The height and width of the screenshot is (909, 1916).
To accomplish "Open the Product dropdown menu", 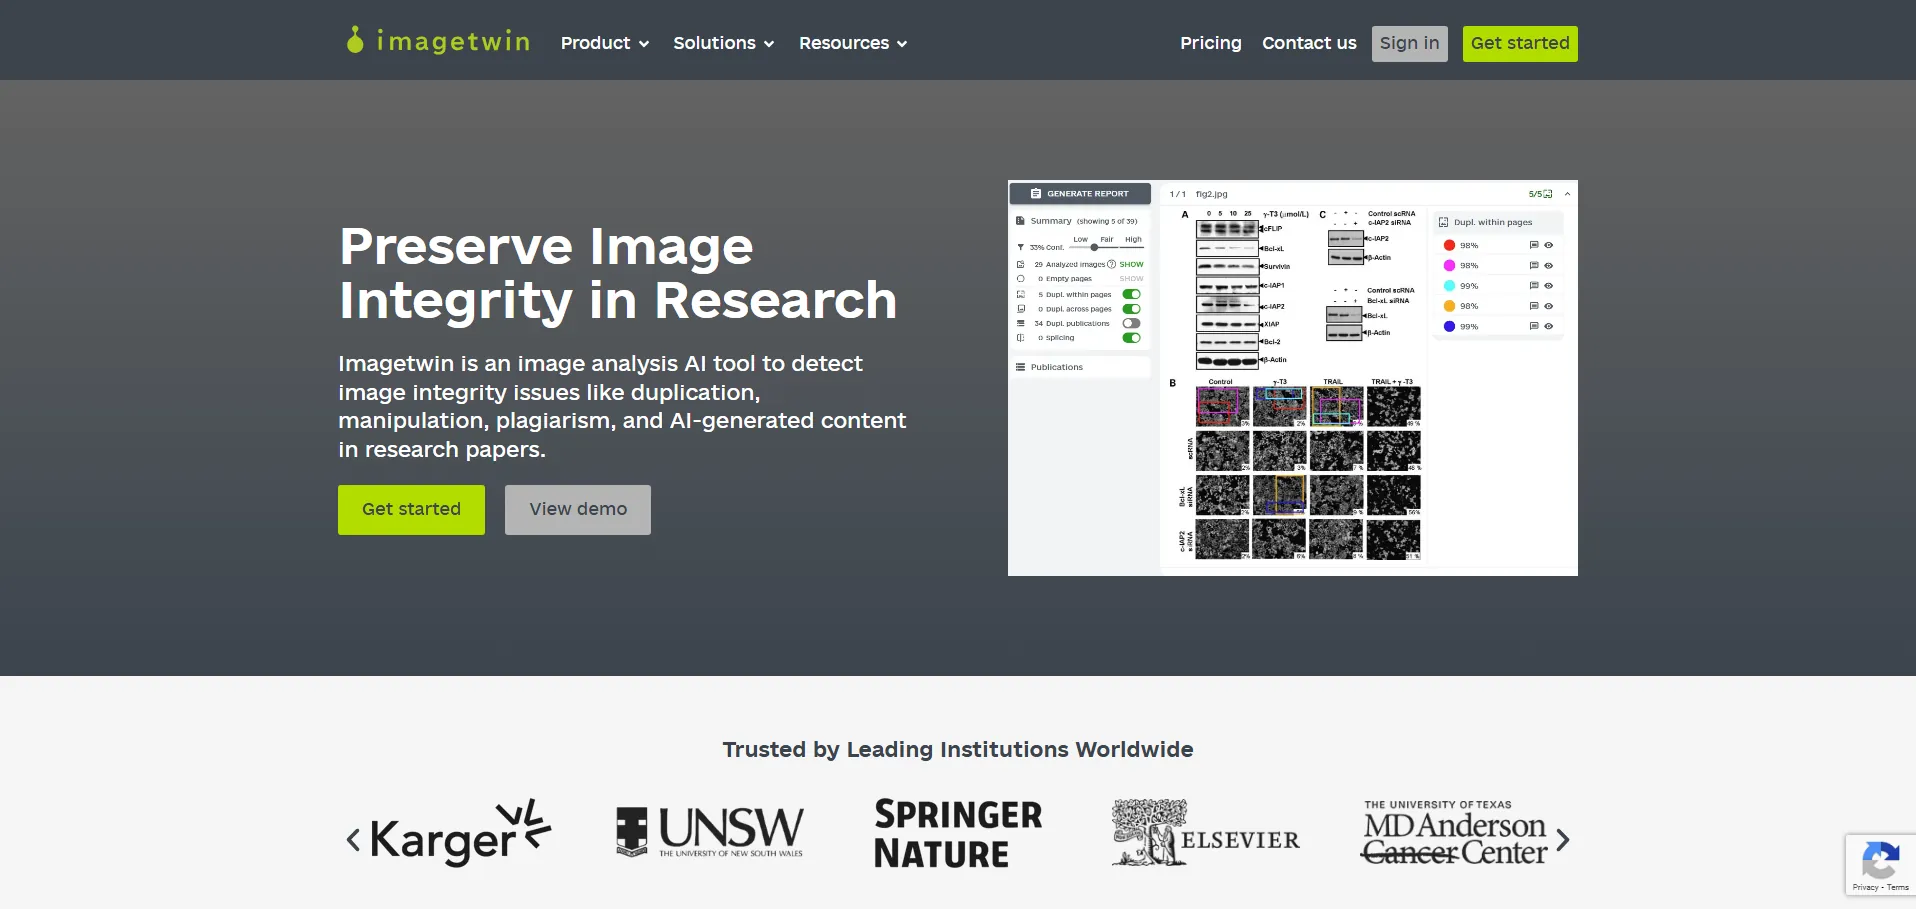I will 604,43.
